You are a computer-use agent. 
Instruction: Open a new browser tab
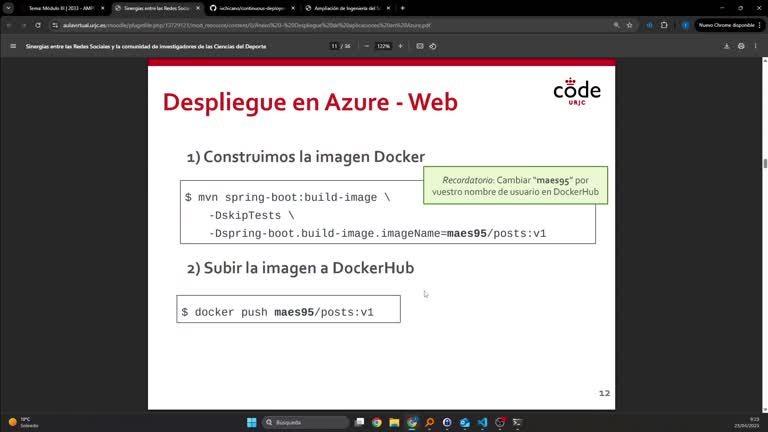click(x=403, y=8)
